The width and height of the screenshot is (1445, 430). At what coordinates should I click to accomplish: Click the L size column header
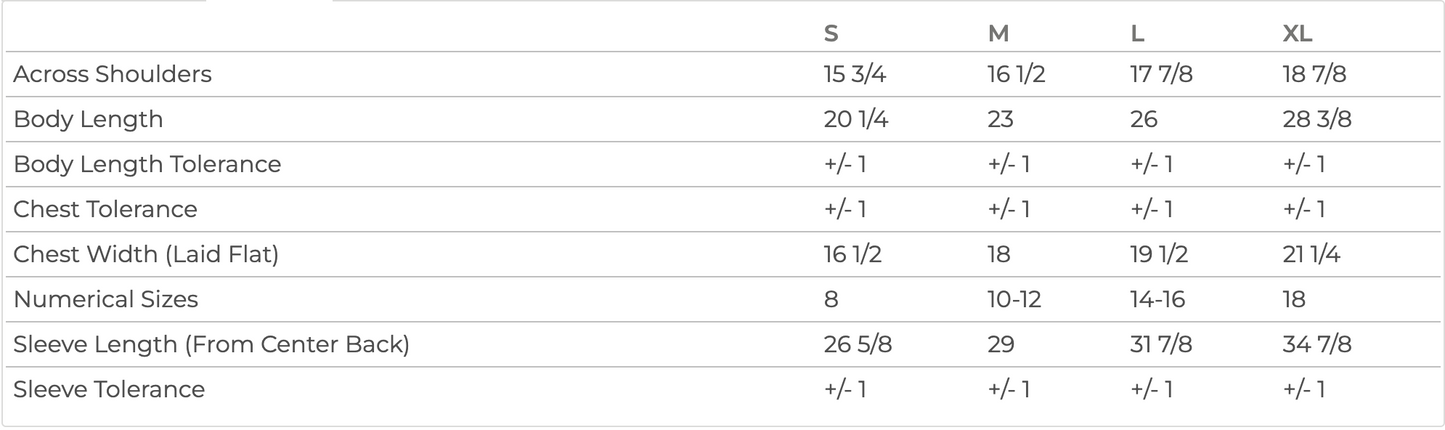point(1137,33)
